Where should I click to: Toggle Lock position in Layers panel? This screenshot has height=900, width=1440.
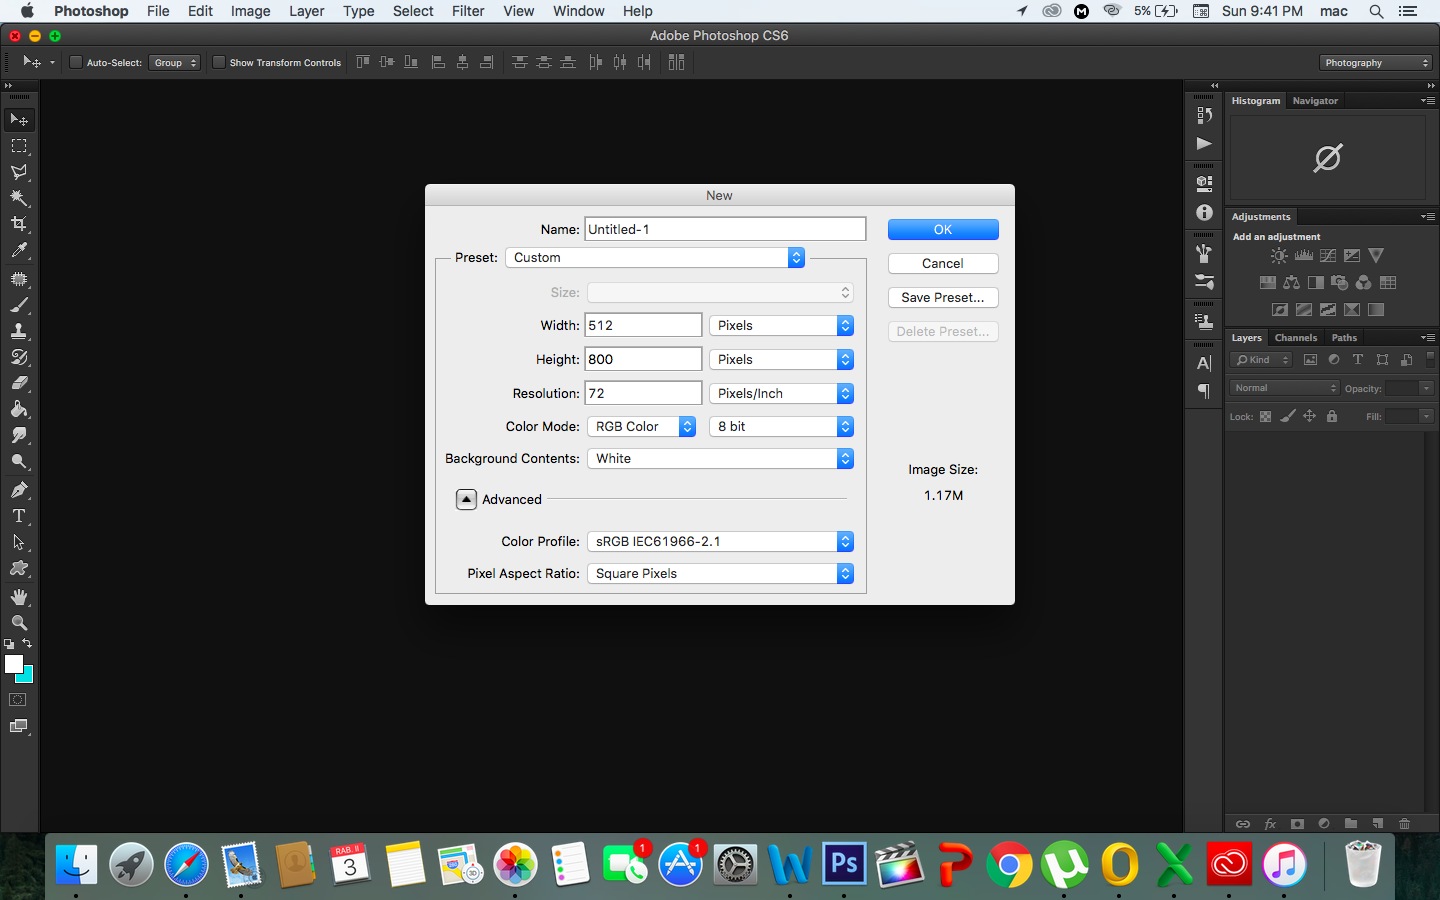pyautogui.click(x=1309, y=416)
